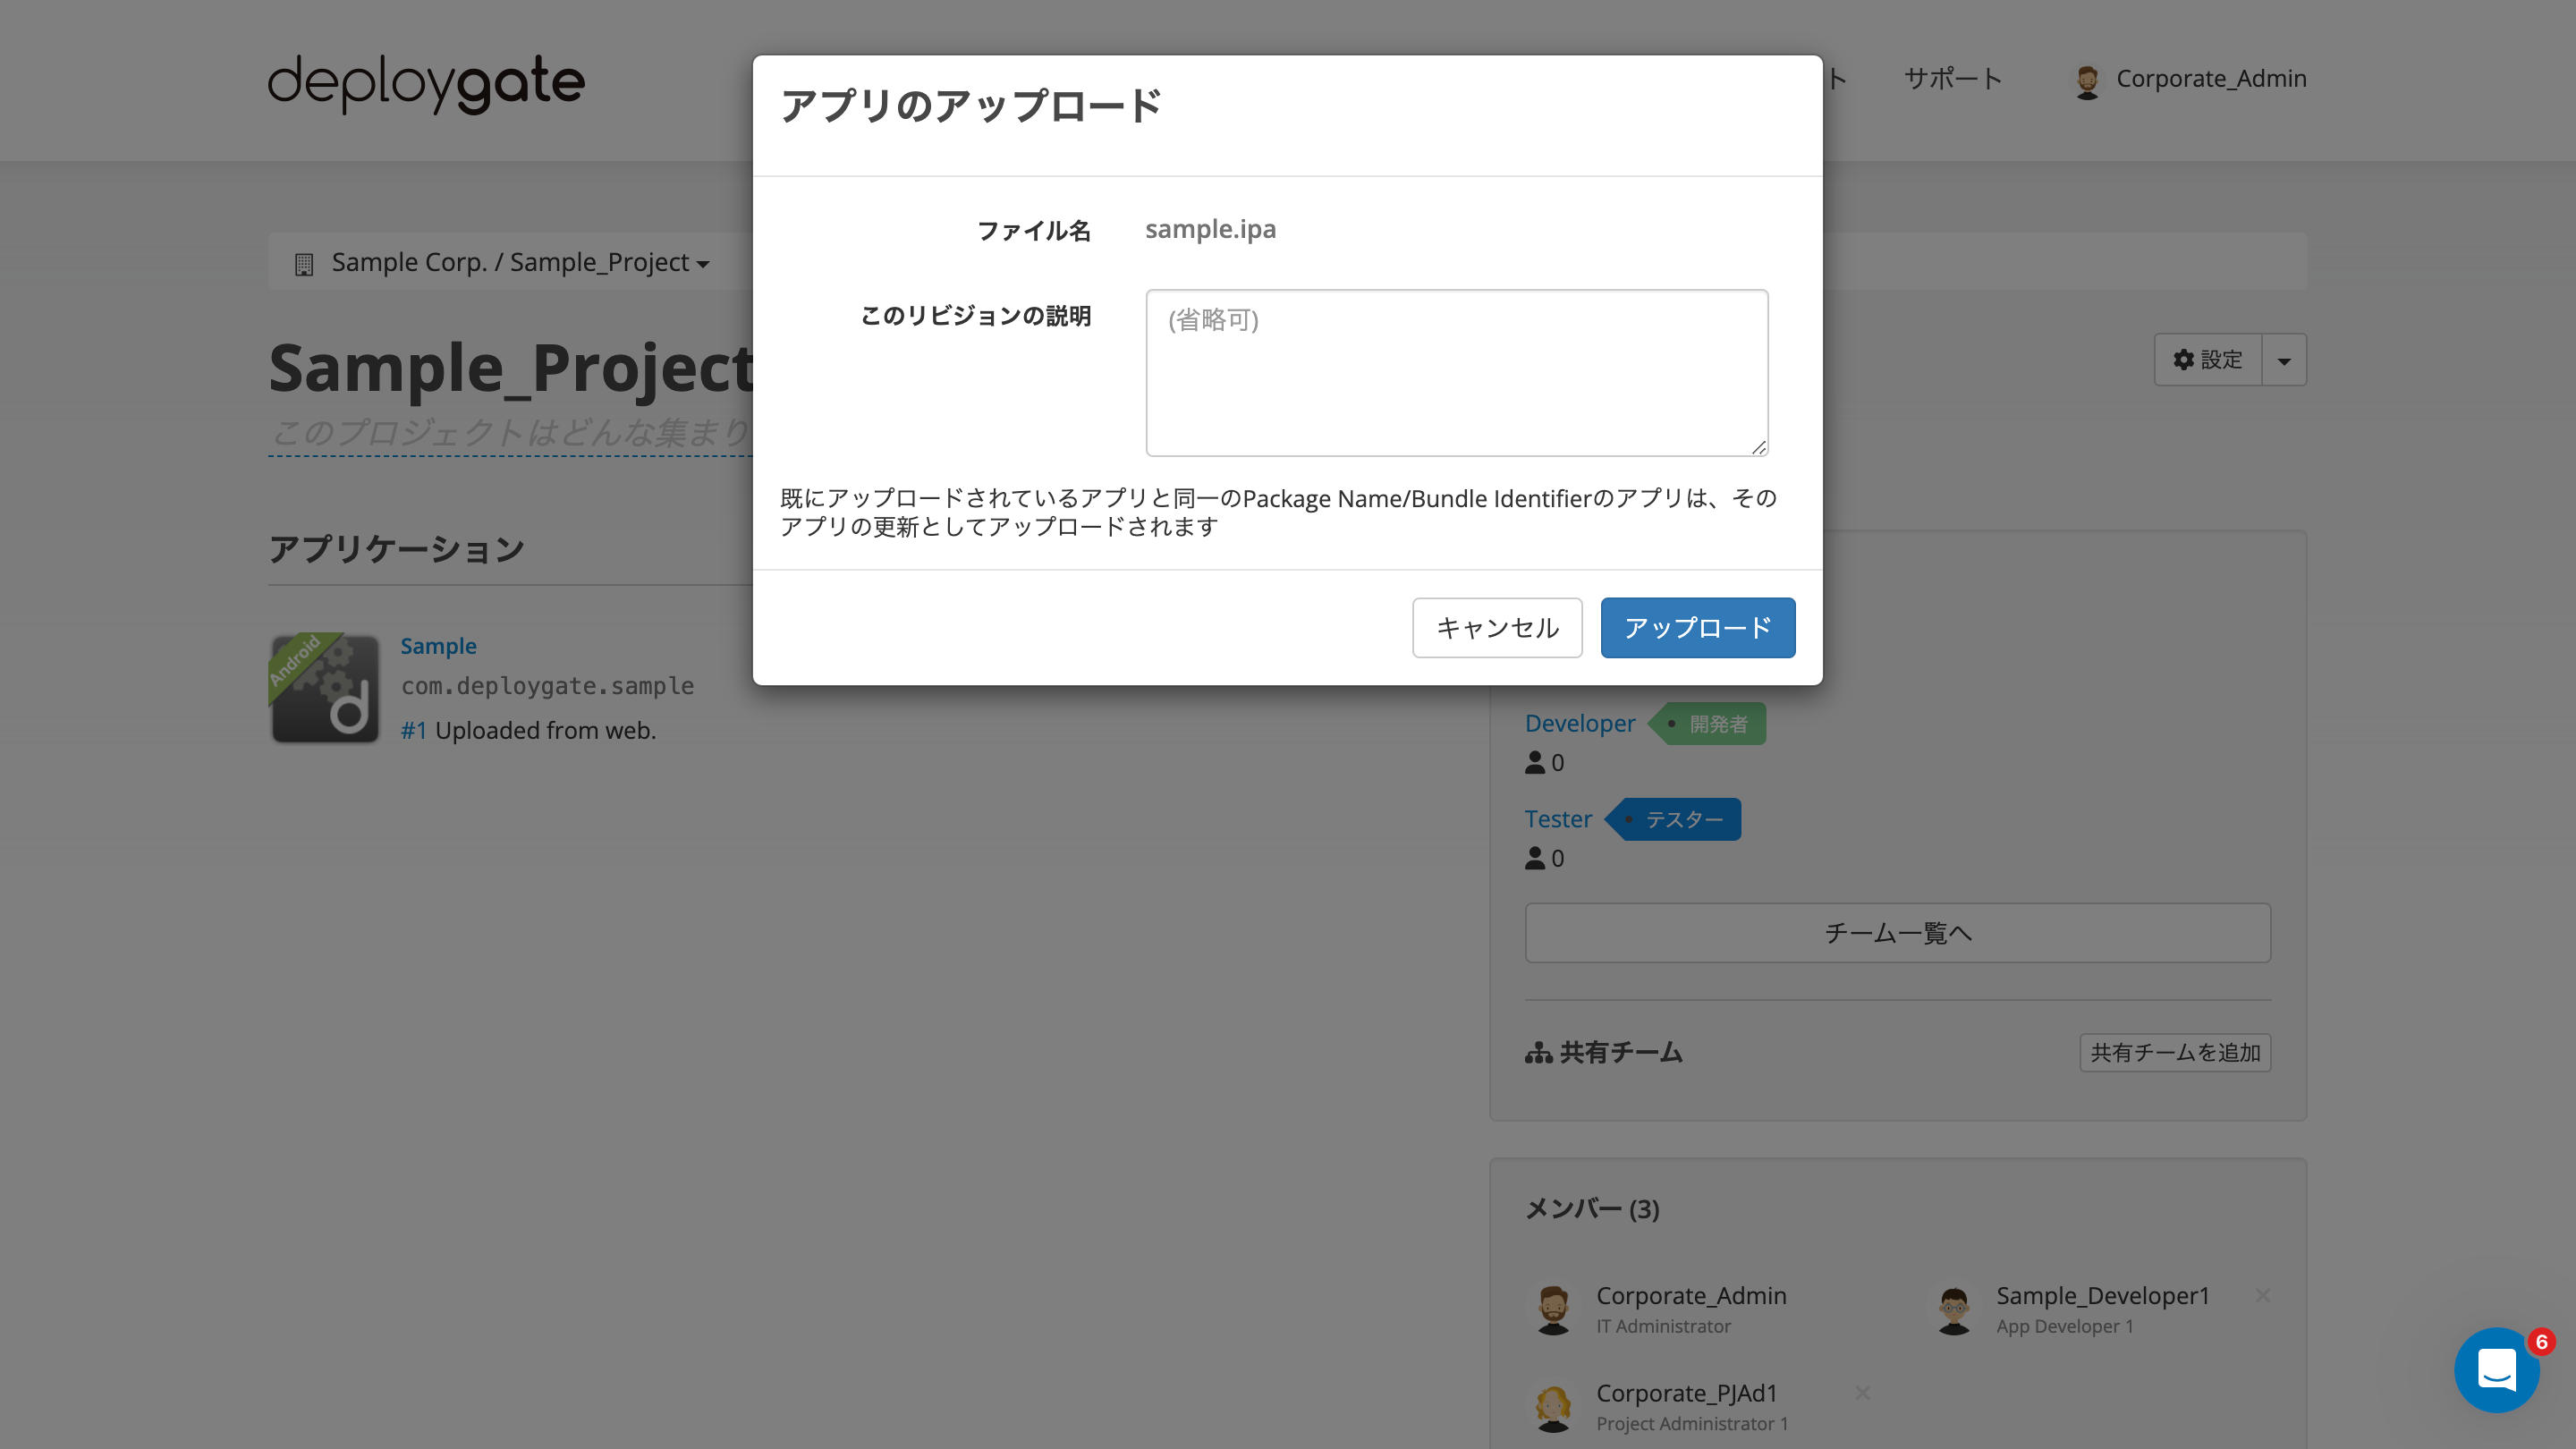Click the アップロード button
The height and width of the screenshot is (1449, 2576).
point(1697,627)
